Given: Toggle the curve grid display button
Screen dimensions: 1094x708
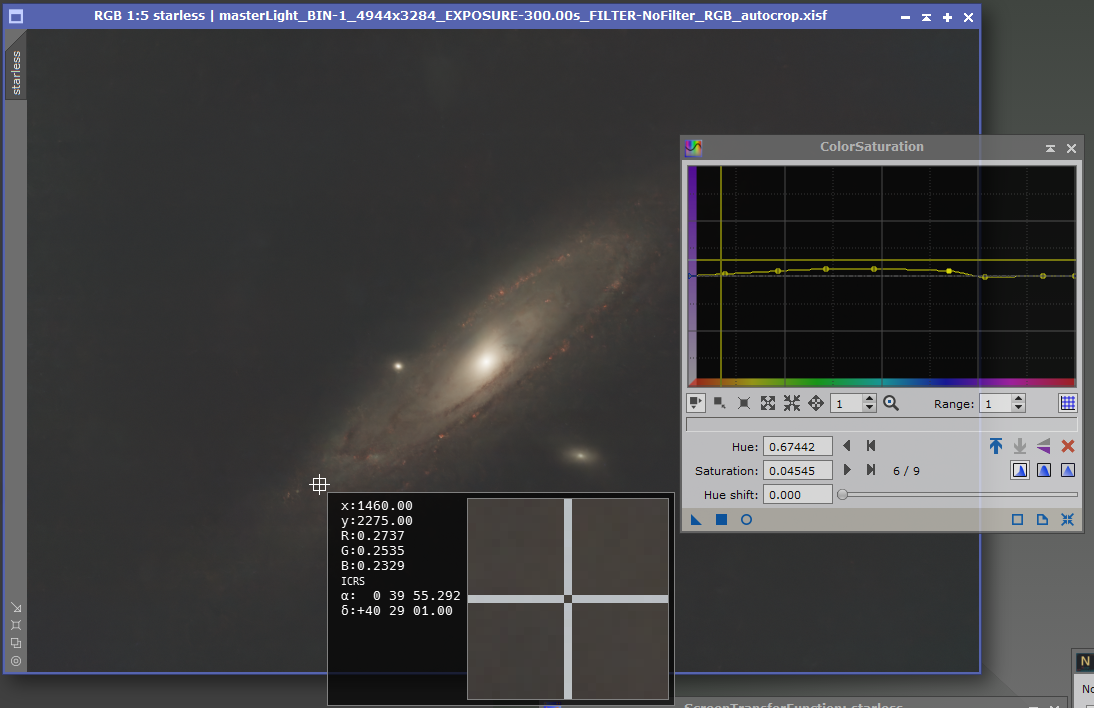Looking at the screenshot, I should pos(1067,403).
